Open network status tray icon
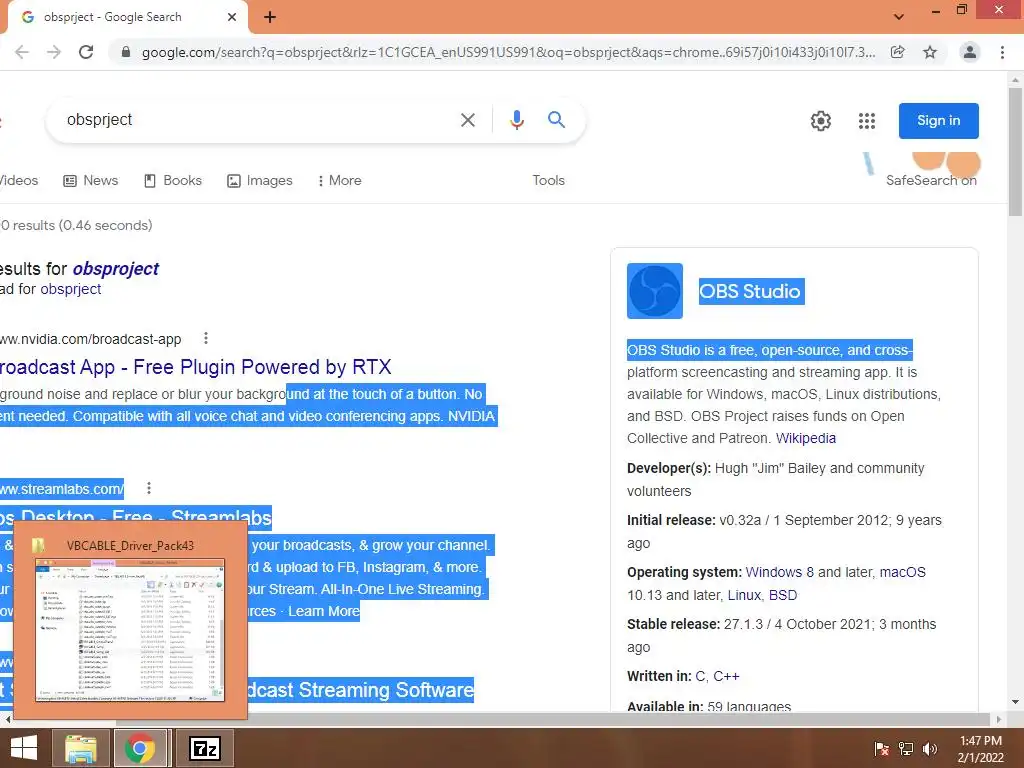Viewport: 1024px width, 768px height. (x=906, y=748)
